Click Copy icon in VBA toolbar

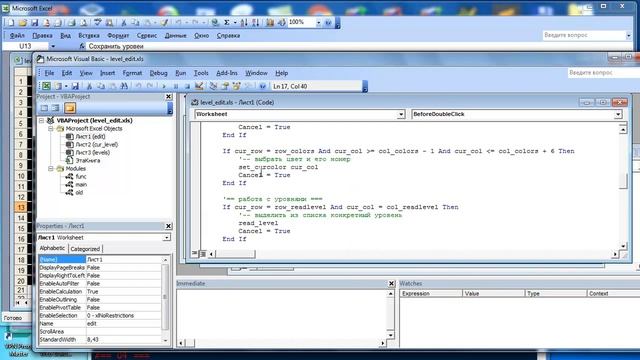point(101,86)
